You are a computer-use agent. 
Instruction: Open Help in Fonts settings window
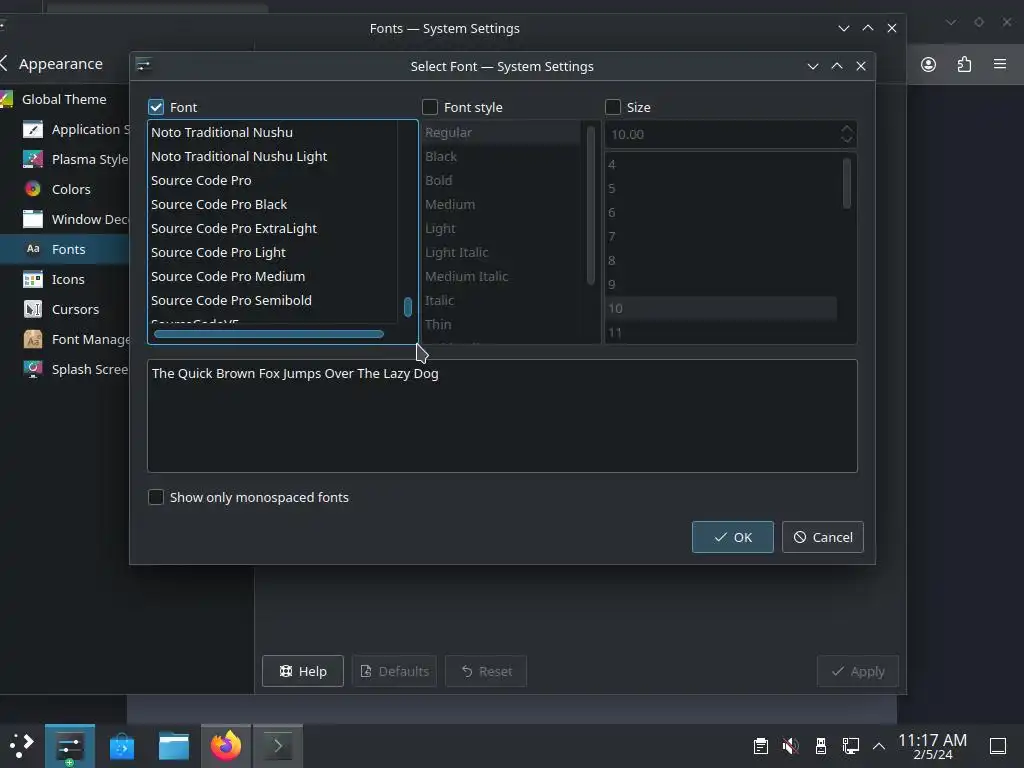303,671
